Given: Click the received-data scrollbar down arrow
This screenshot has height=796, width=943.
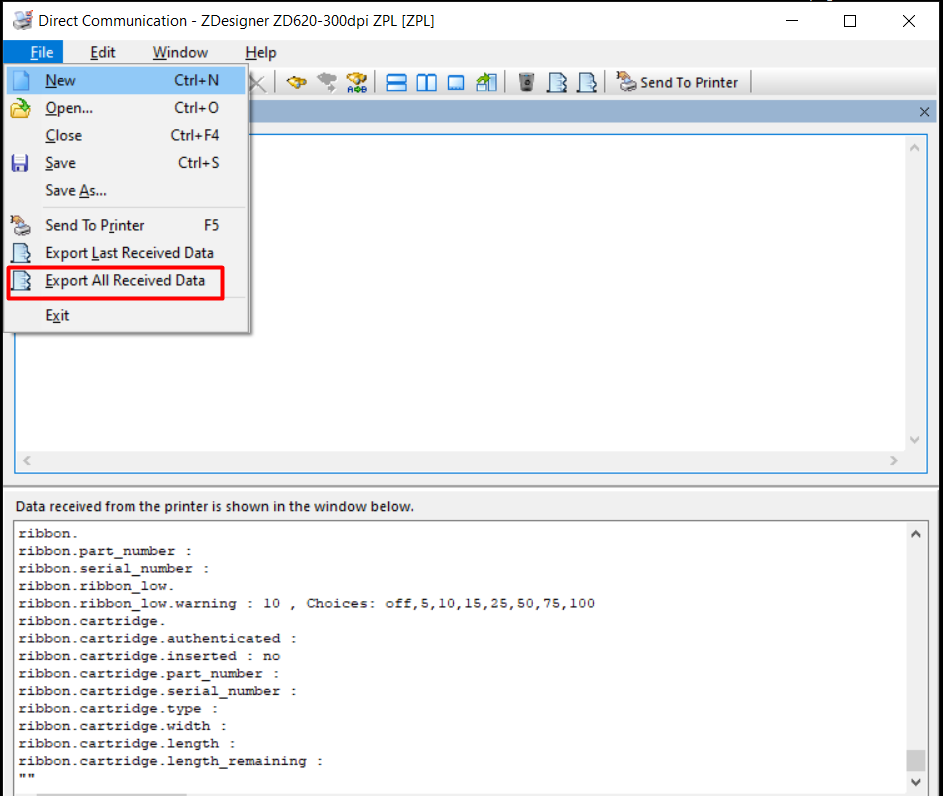Looking at the screenshot, I should 915,782.
